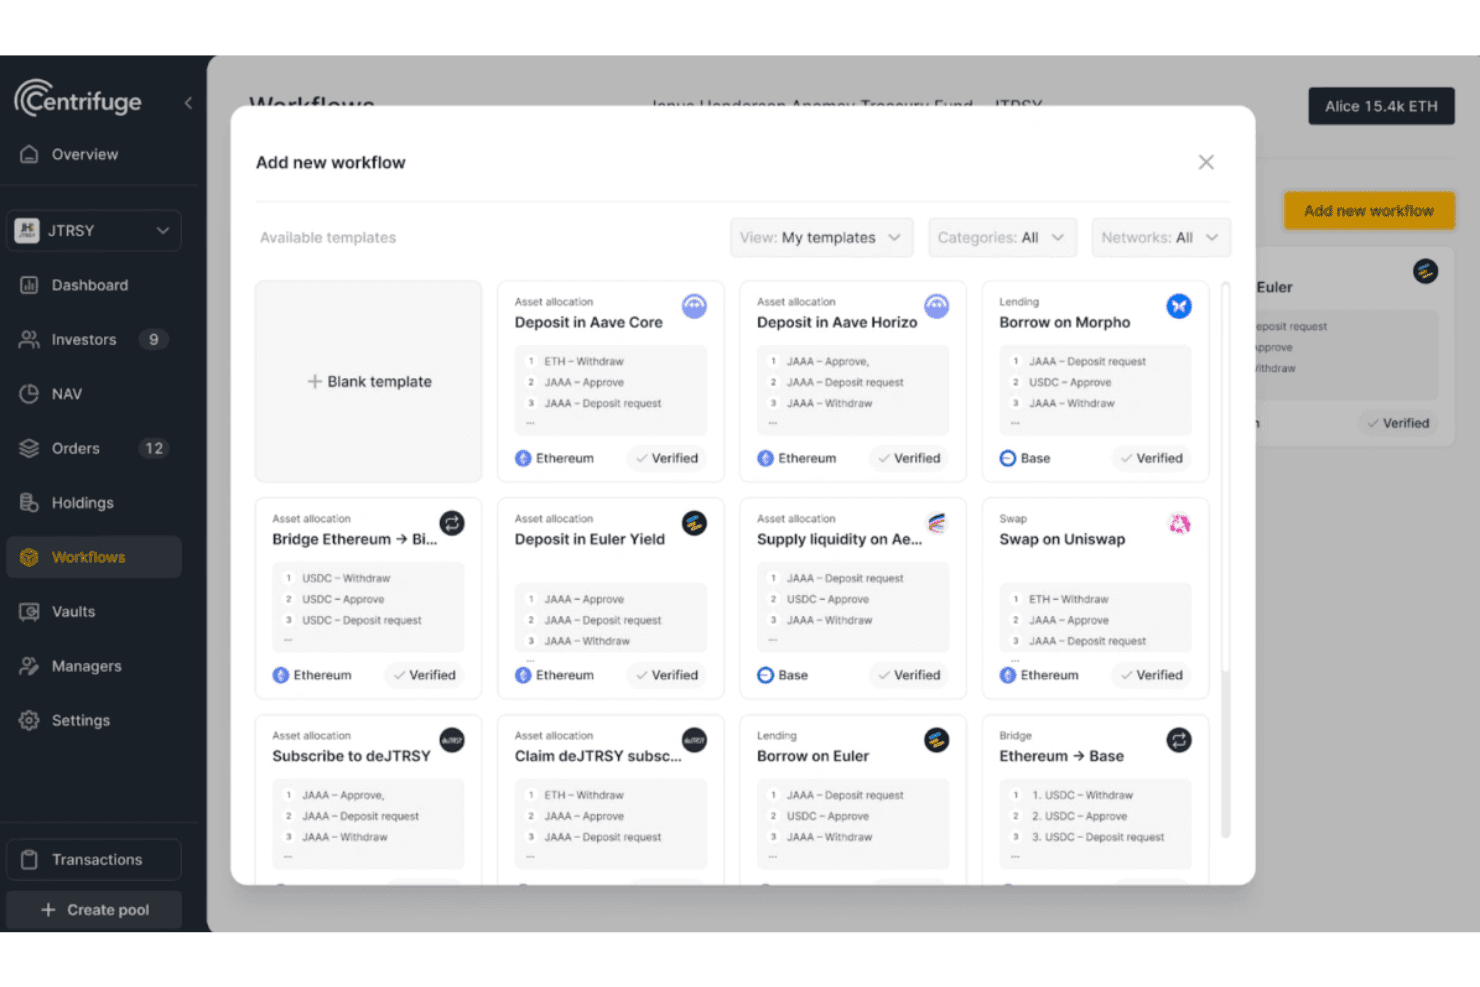Image resolution: width=1480 pixels, height=987 pixels.
Task: Select the Deposit in Aave Core title
Action: click(588, 322)
